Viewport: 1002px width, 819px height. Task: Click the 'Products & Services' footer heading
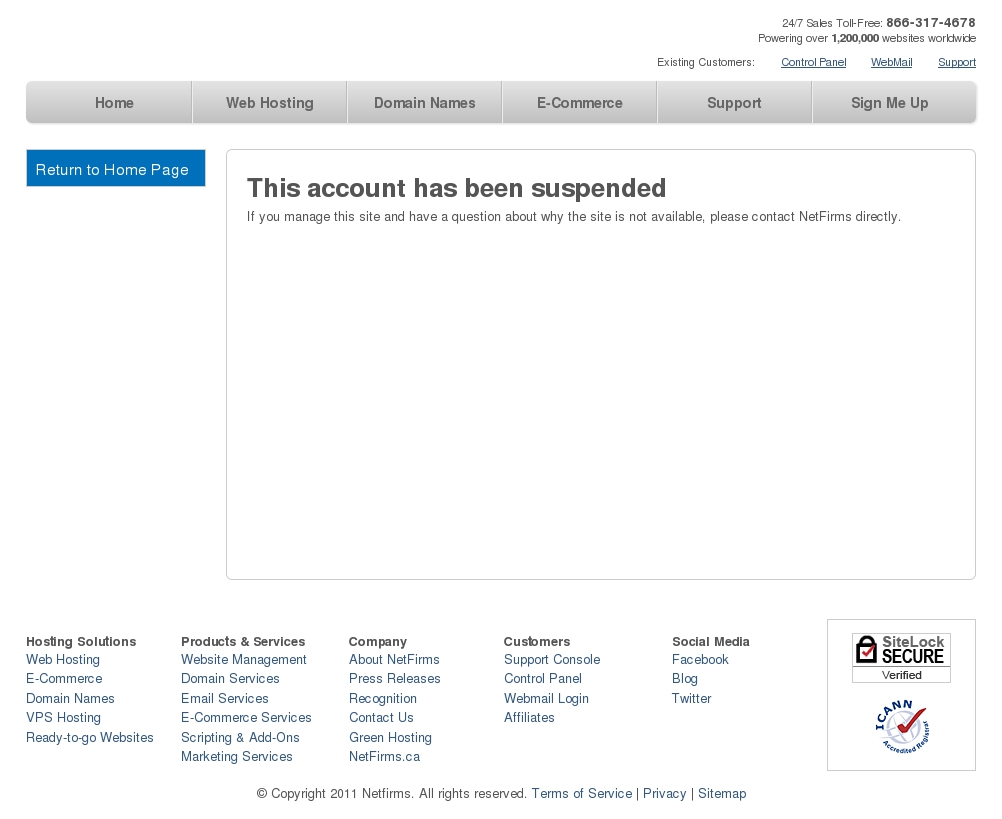point(243,641)
